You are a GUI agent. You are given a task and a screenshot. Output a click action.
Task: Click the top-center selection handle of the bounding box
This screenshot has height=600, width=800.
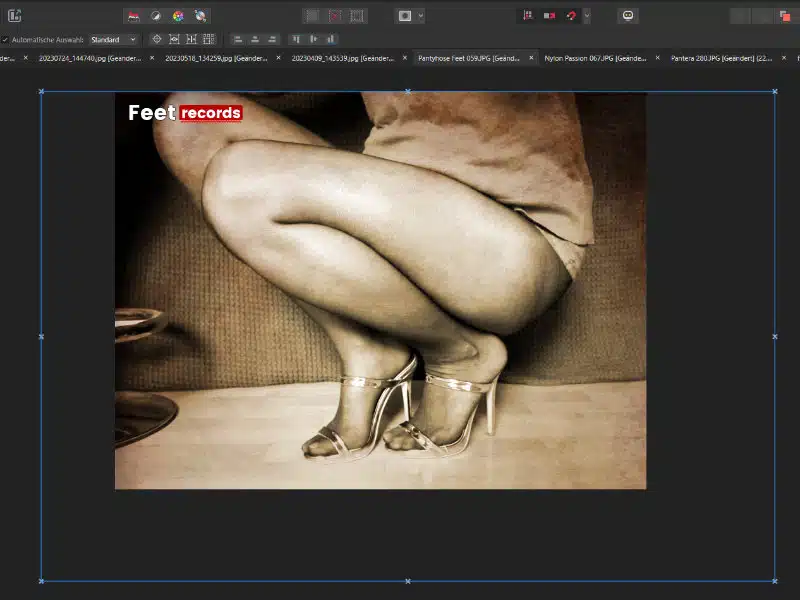(408, 92)
